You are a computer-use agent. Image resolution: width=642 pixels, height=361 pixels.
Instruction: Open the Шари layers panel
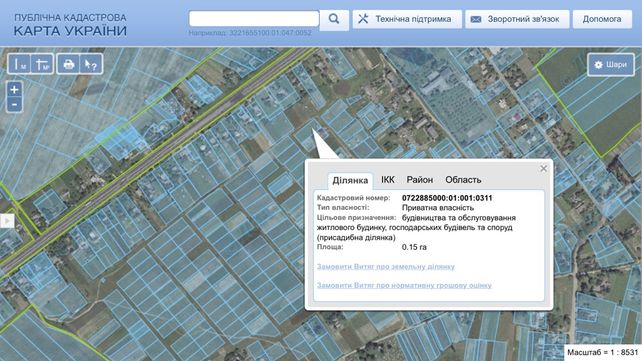tap(611, 65)
